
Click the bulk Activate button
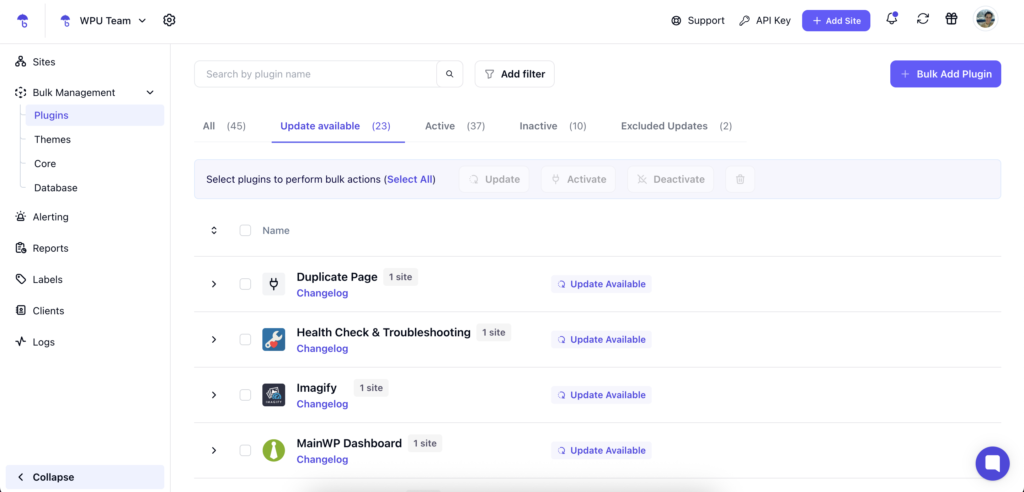tap(578, 179)
